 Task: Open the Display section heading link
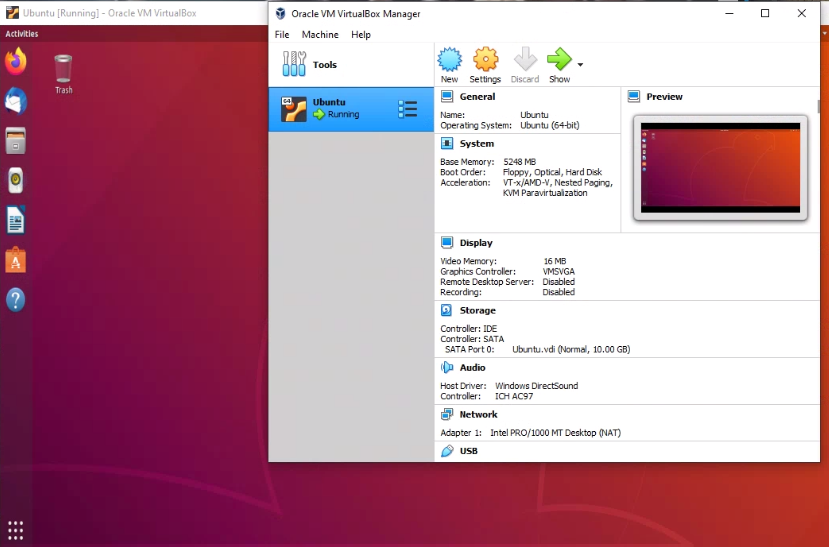(x=476, y=243)
